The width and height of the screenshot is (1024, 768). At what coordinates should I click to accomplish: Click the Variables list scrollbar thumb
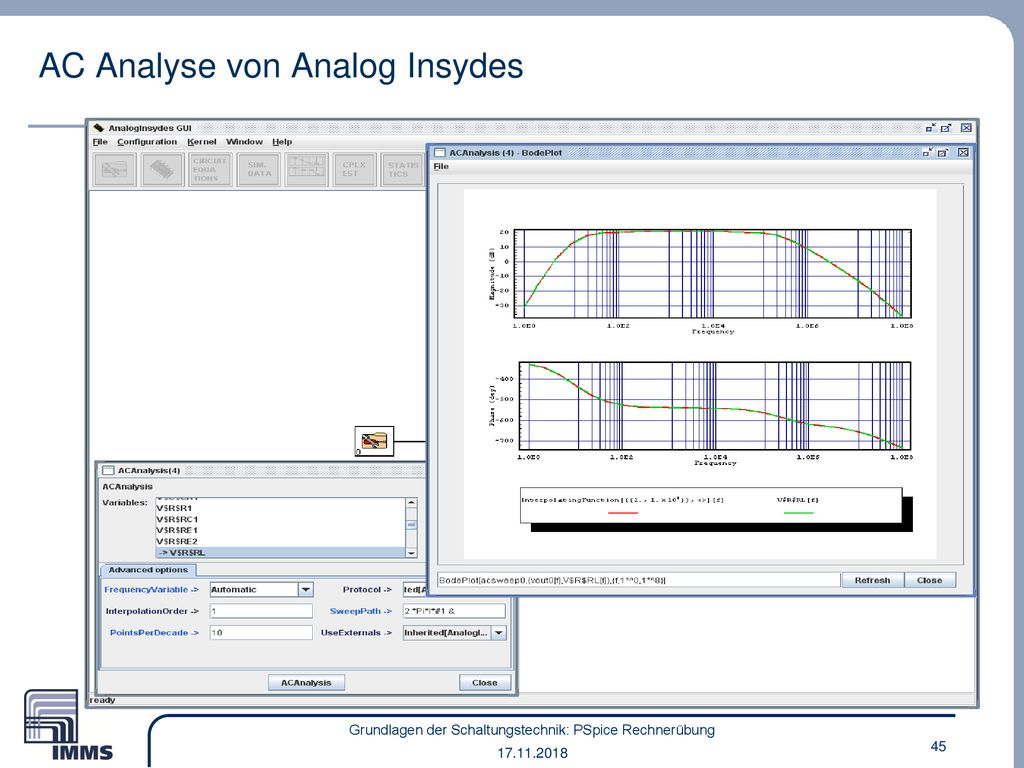(x=411, y=524)
